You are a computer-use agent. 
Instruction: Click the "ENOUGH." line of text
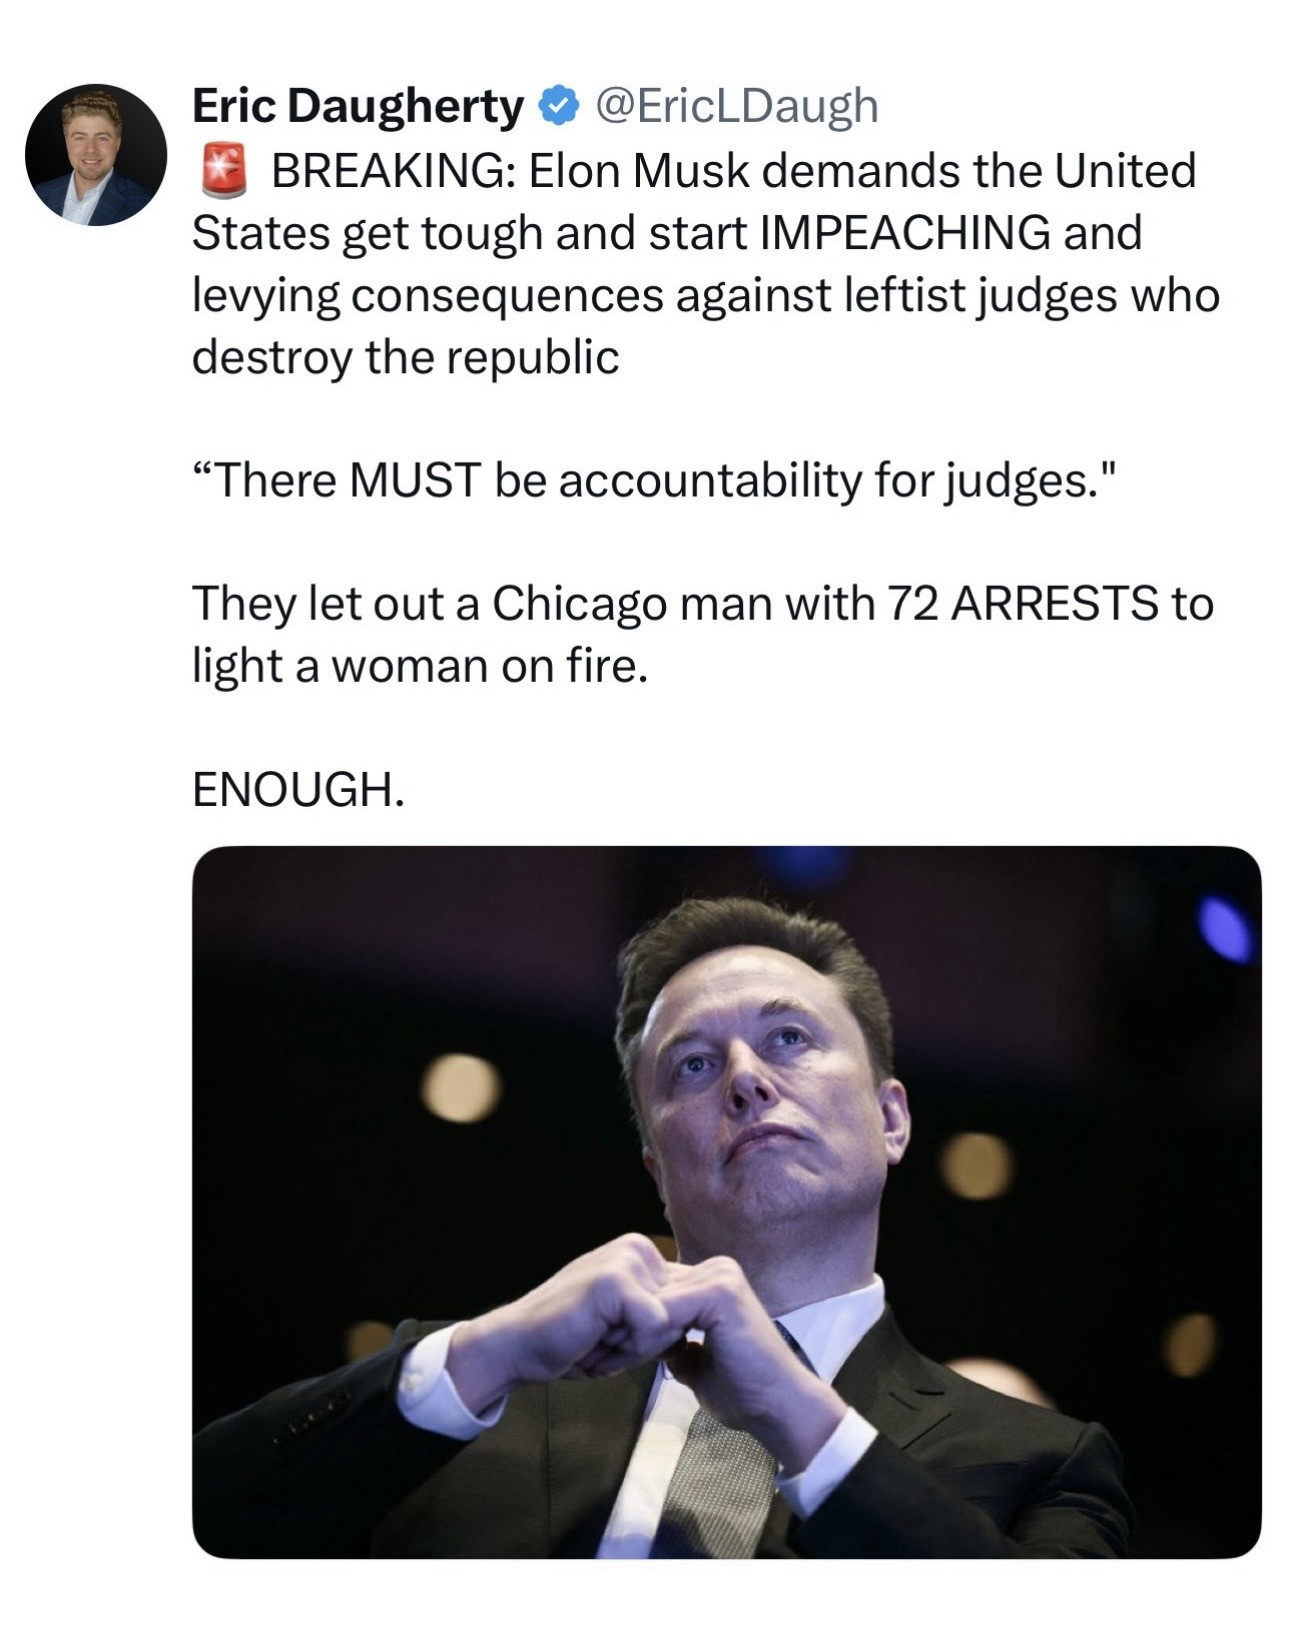(x=298, y=790)
